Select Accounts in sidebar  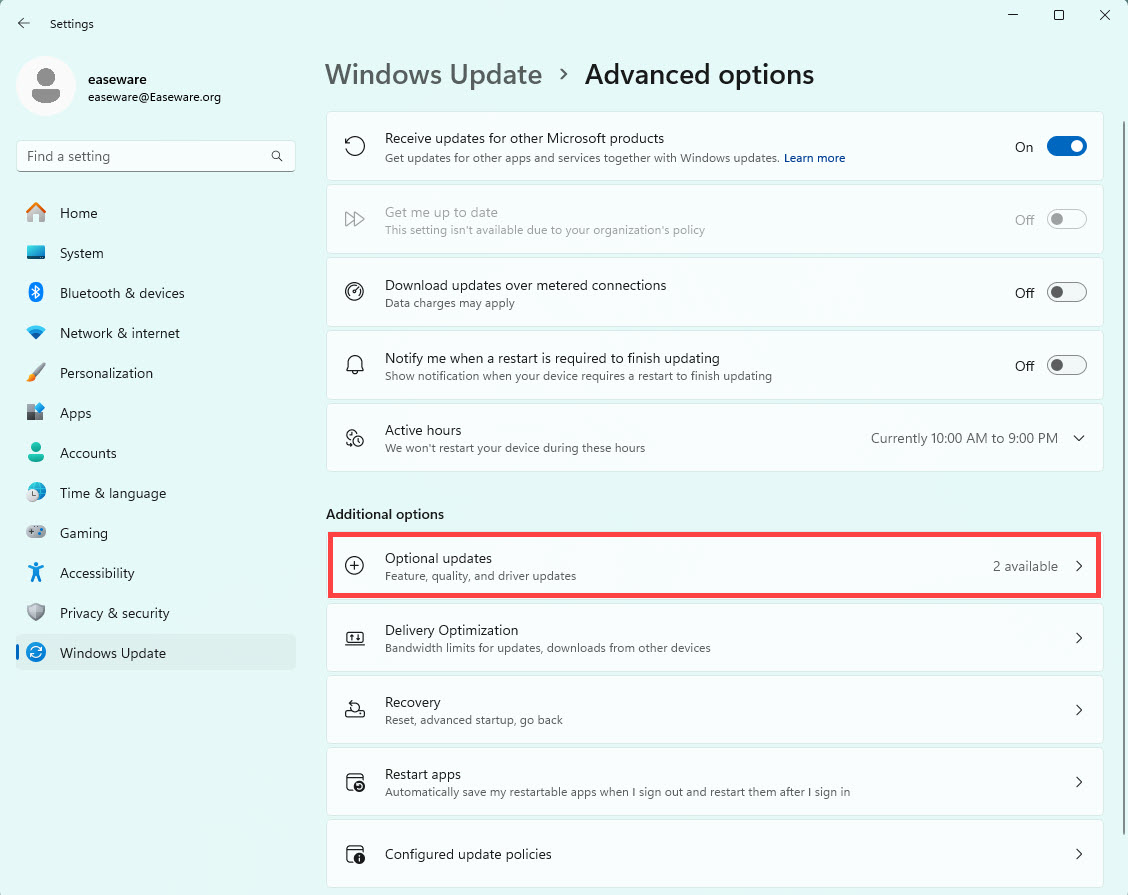click(x=155, y=453)
